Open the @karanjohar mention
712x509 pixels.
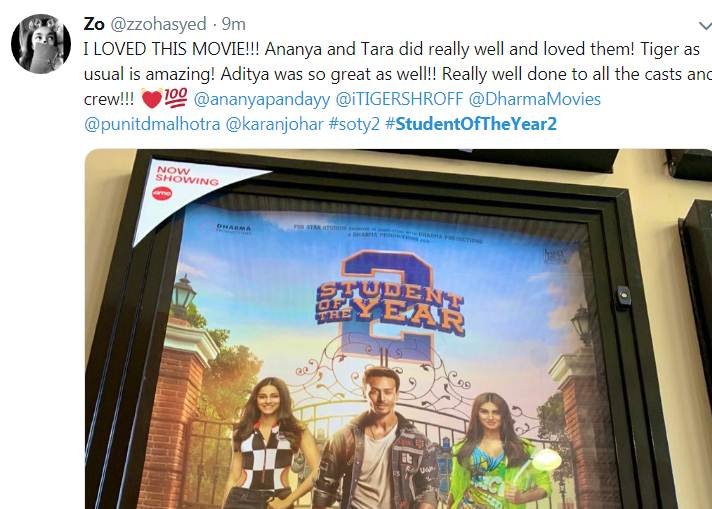(x=274, y=124)
